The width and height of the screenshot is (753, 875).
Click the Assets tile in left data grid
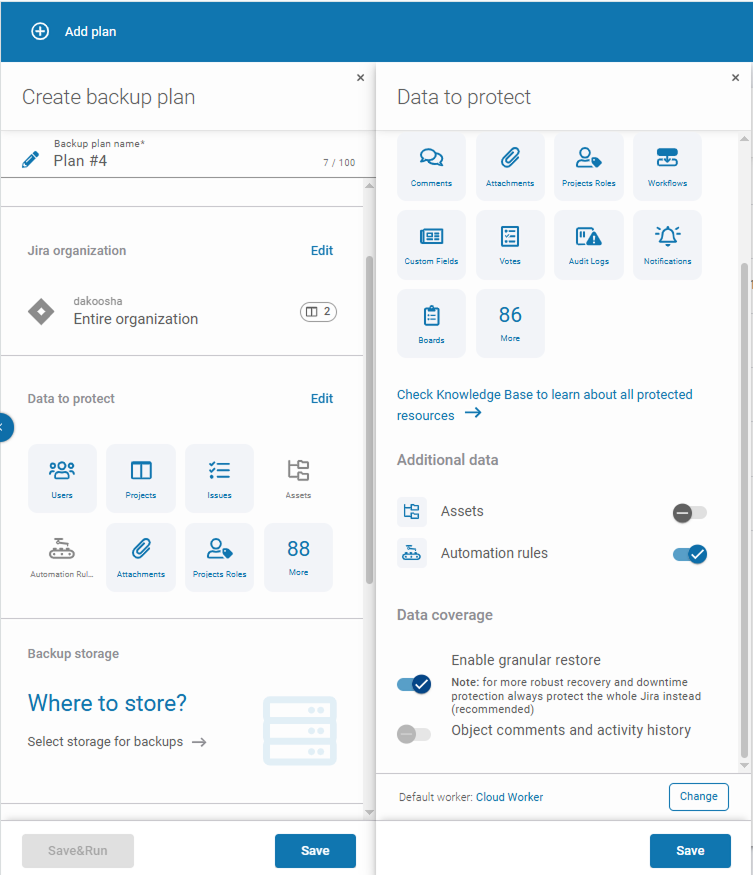click(x=298, y=478)
